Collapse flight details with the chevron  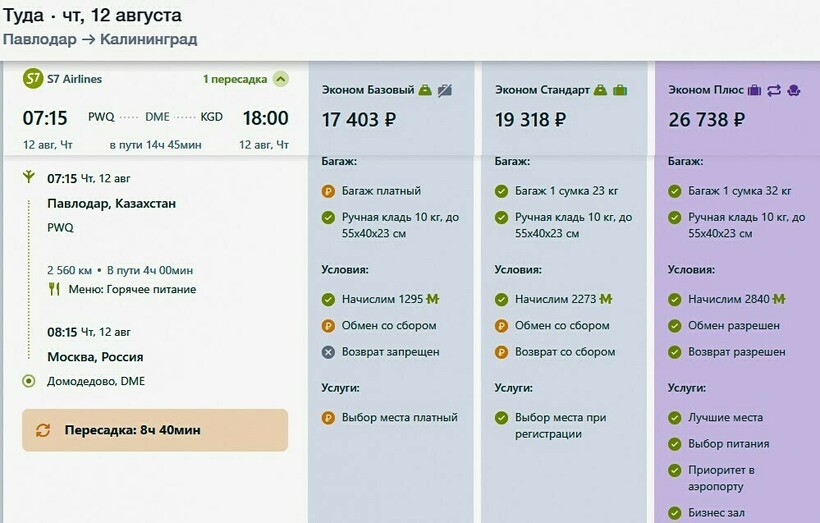pyautogui.click(x=280, y=79)
